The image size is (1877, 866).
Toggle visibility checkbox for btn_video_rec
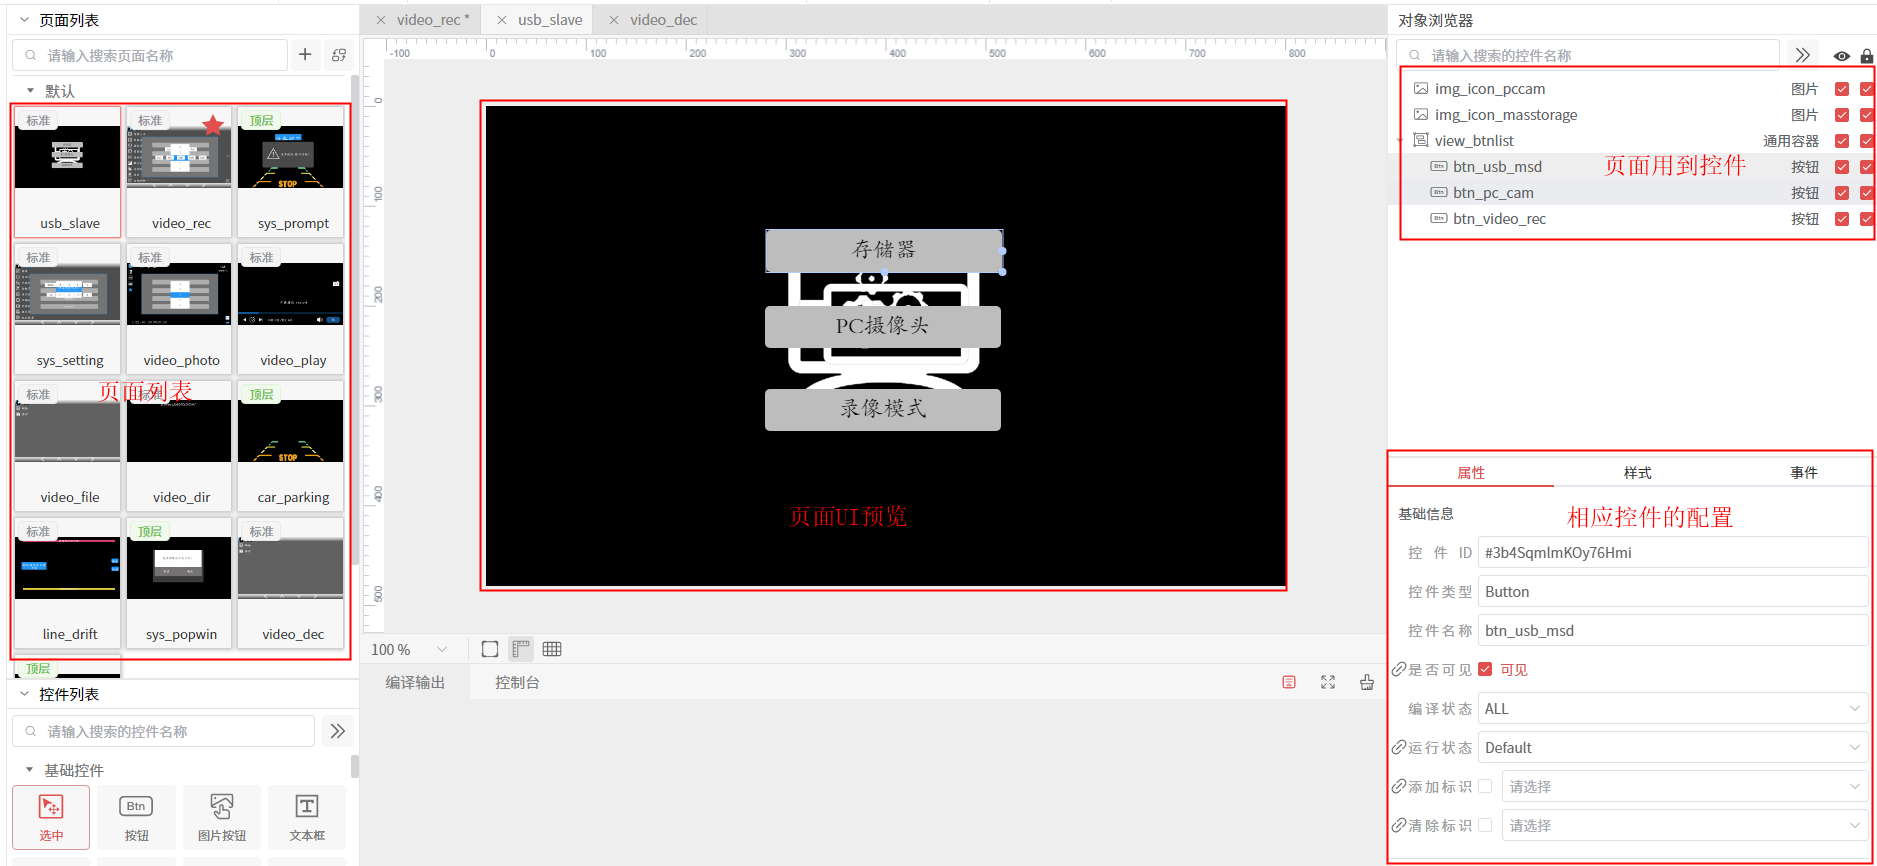point(1842,219)
